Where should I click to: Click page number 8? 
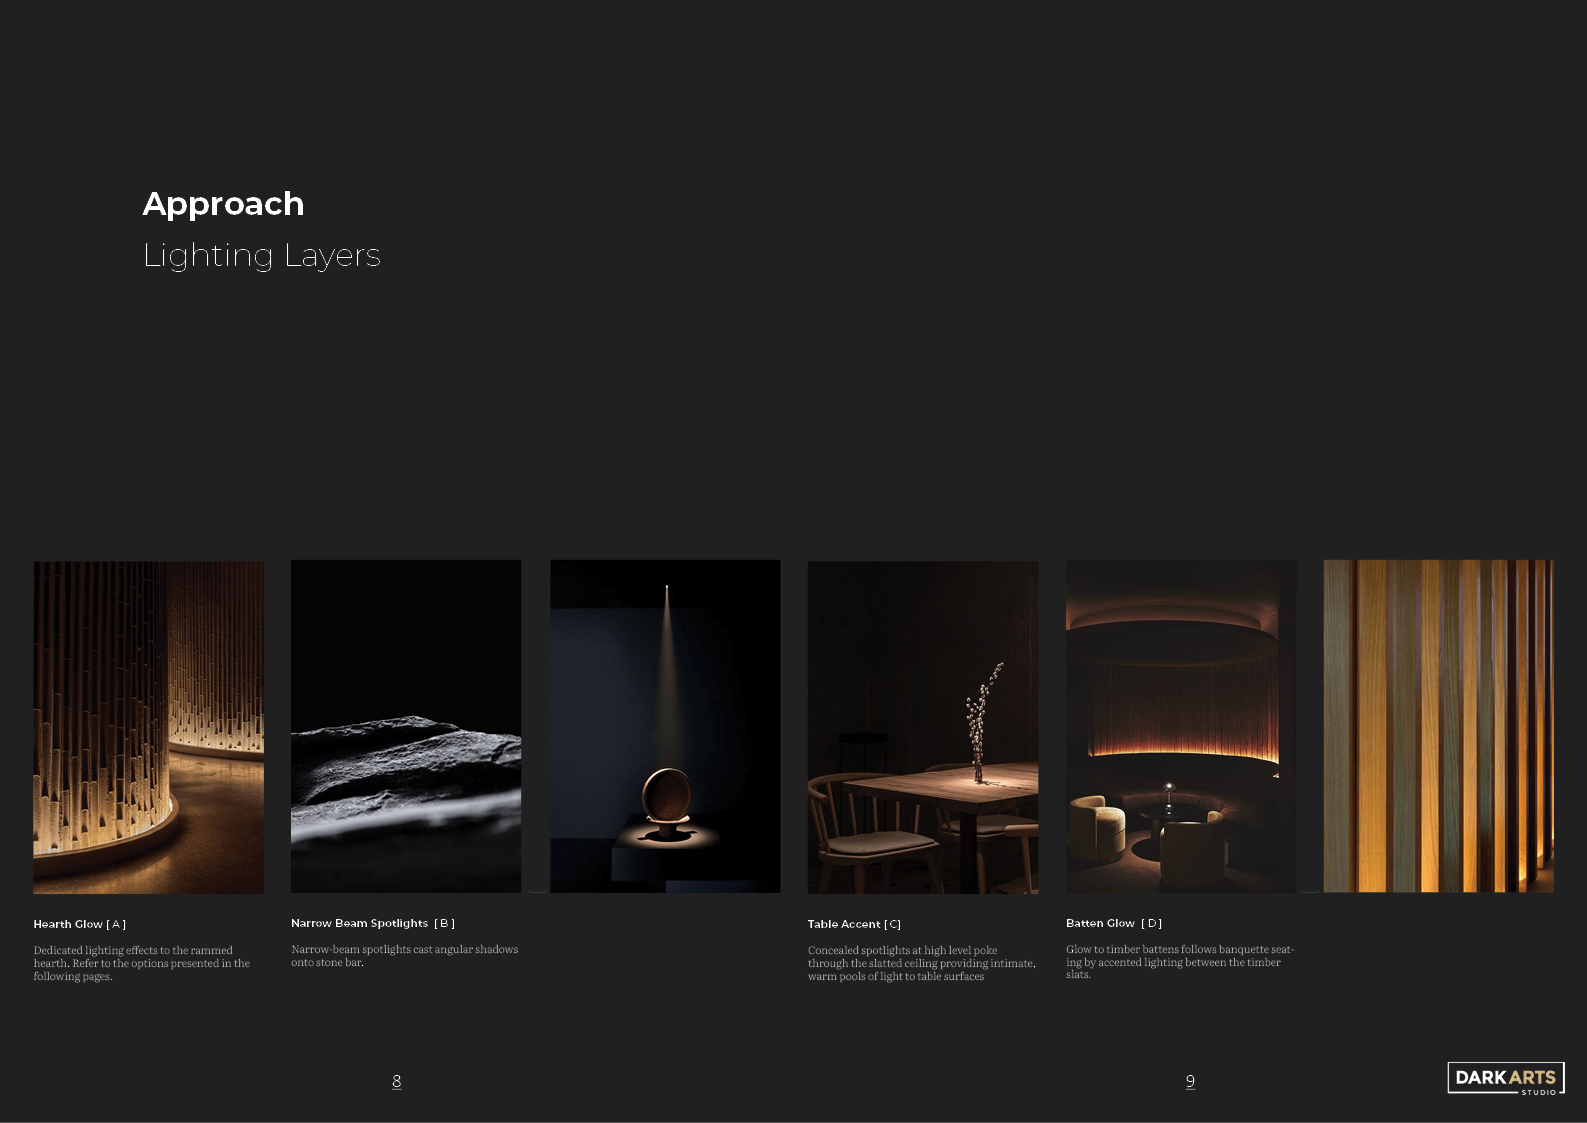pos(397,1081)
